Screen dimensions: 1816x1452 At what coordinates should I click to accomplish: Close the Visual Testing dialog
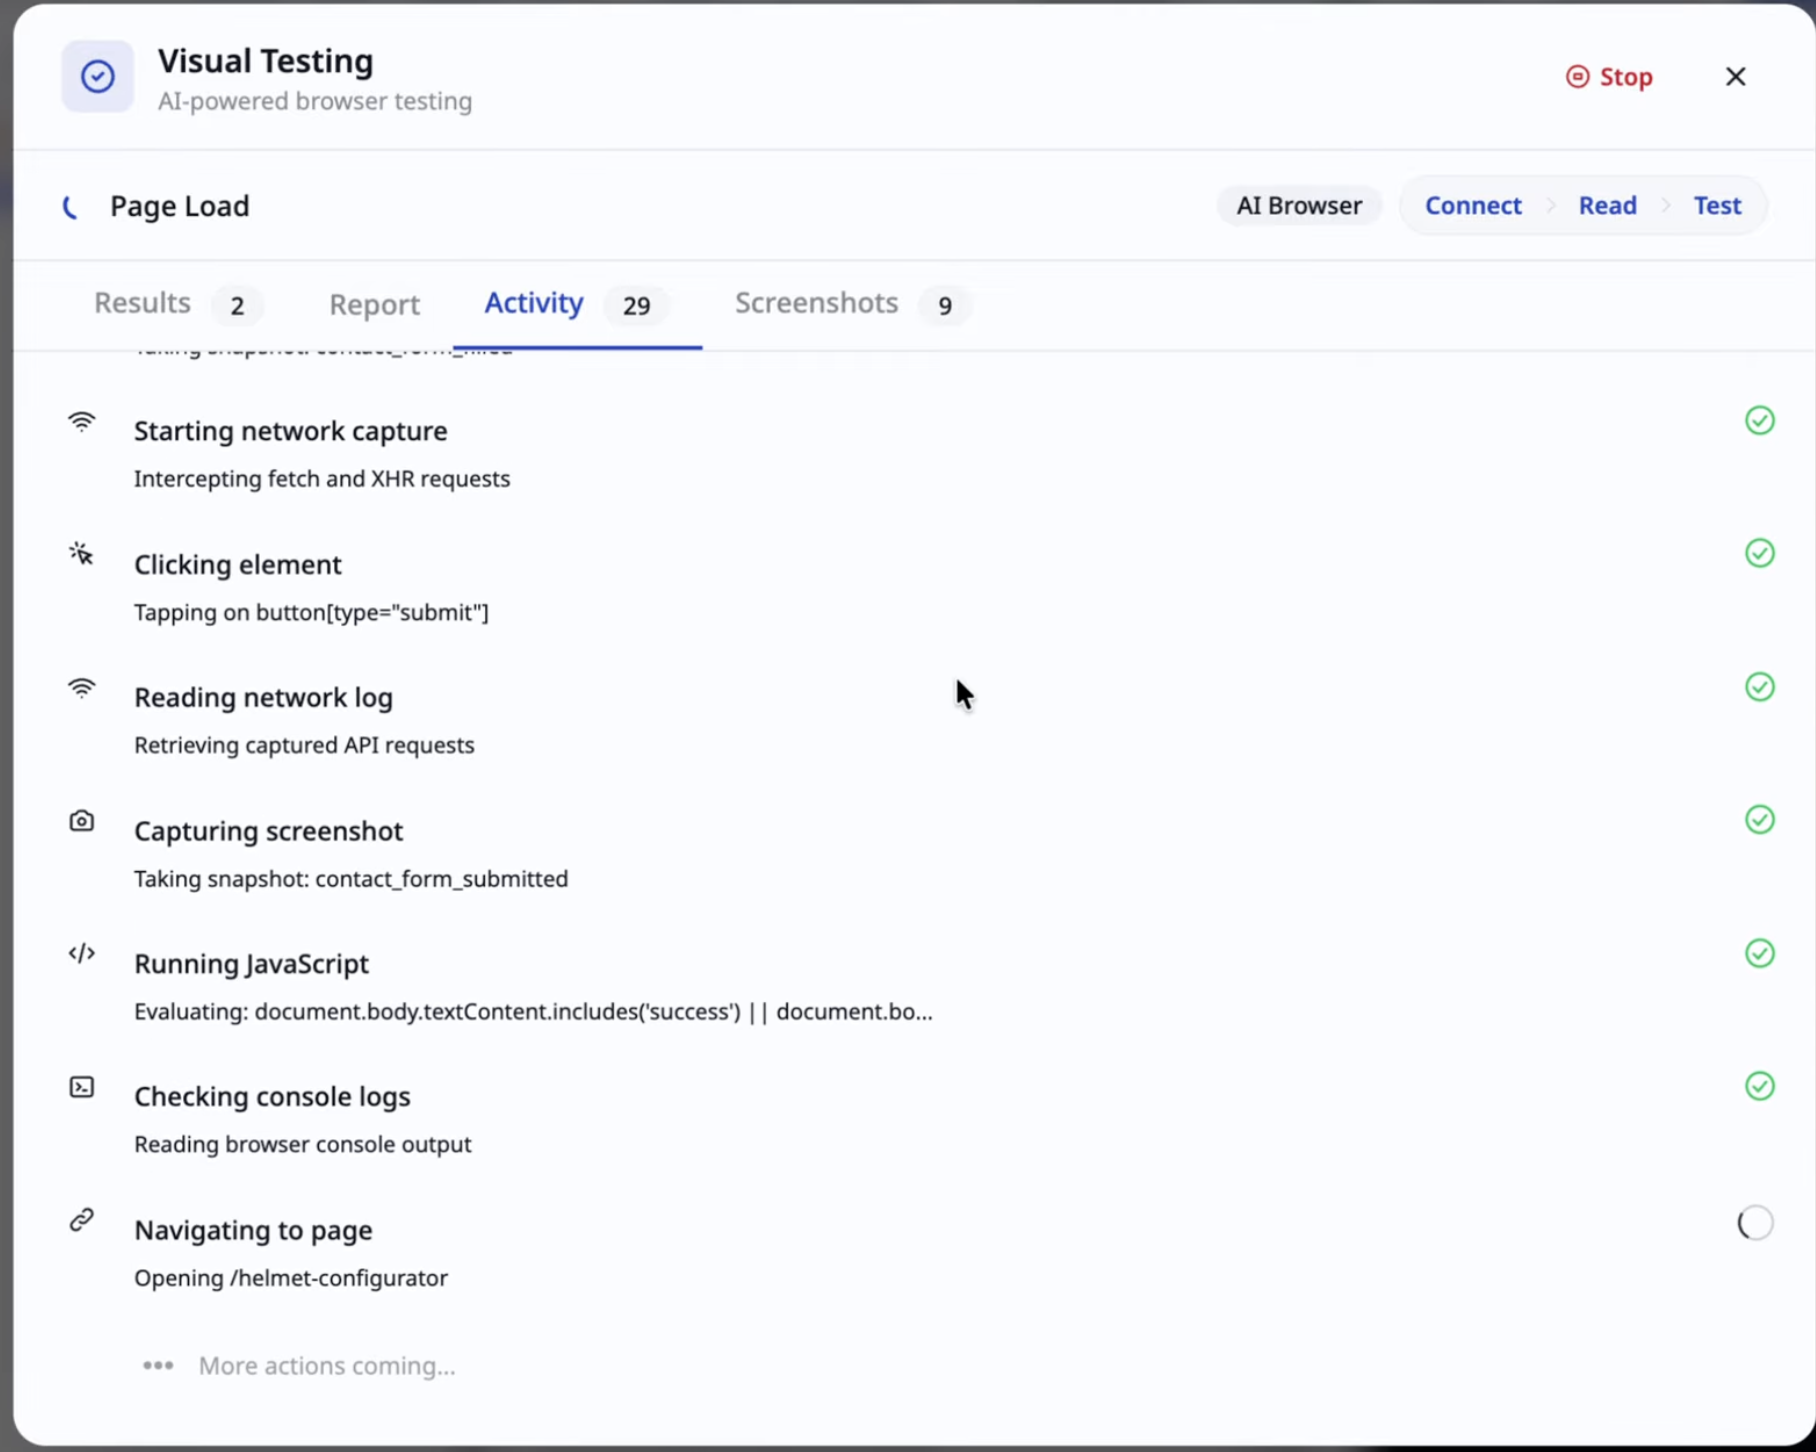[1735, 77]
